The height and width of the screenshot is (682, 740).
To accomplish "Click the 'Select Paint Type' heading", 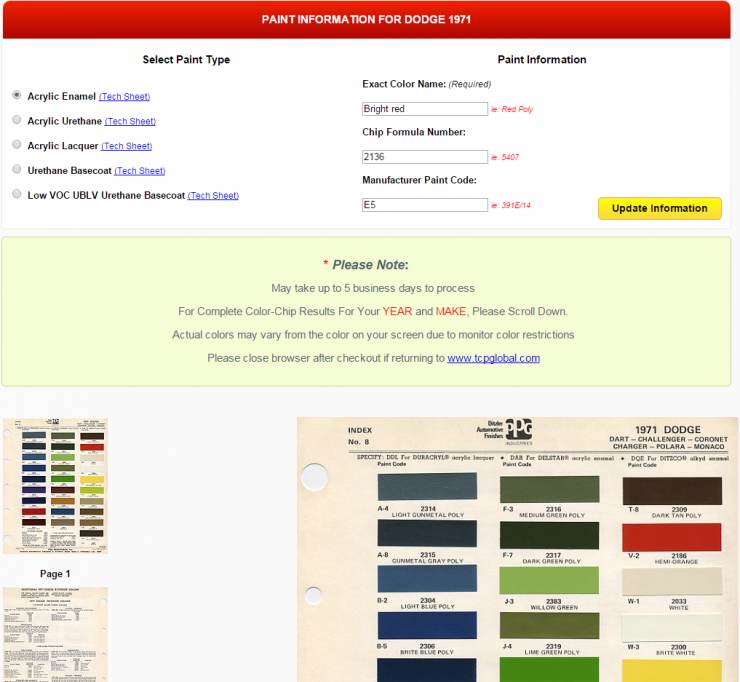I will point(186,59).
